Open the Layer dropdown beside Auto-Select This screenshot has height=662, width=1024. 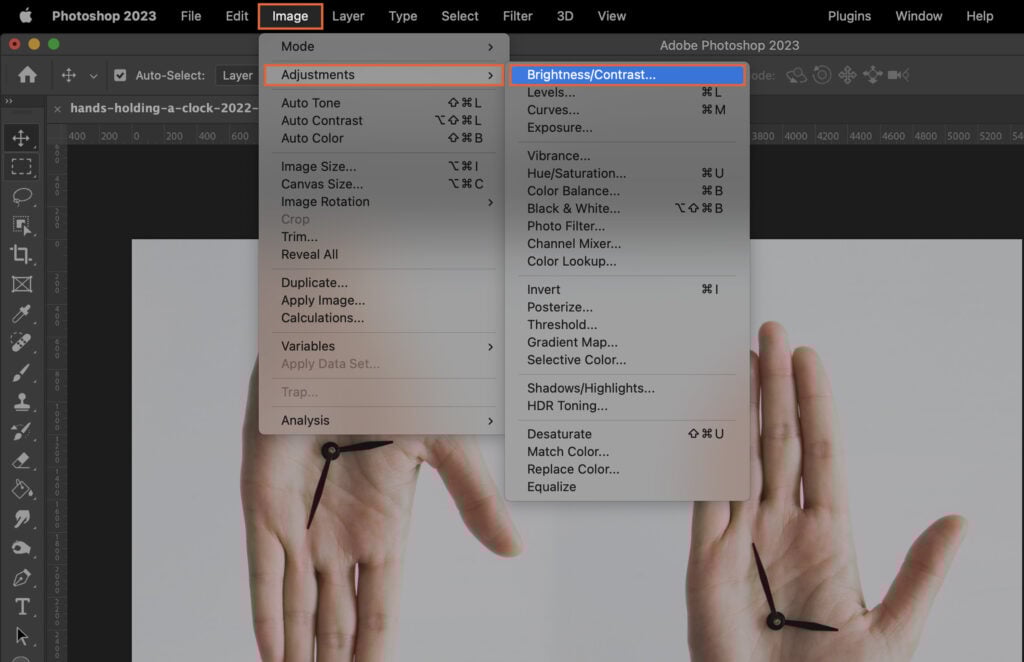coord(236,74)
